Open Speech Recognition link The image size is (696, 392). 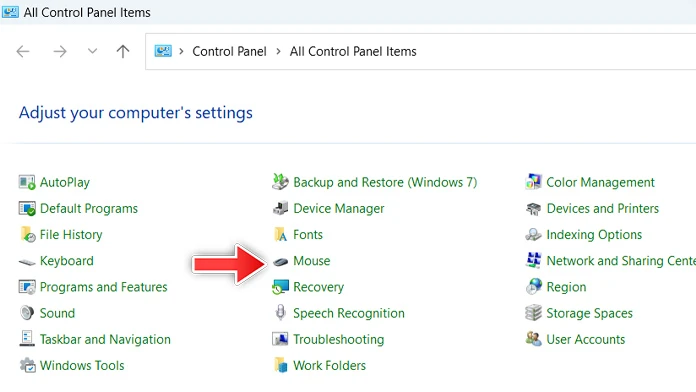coord(349,313)
